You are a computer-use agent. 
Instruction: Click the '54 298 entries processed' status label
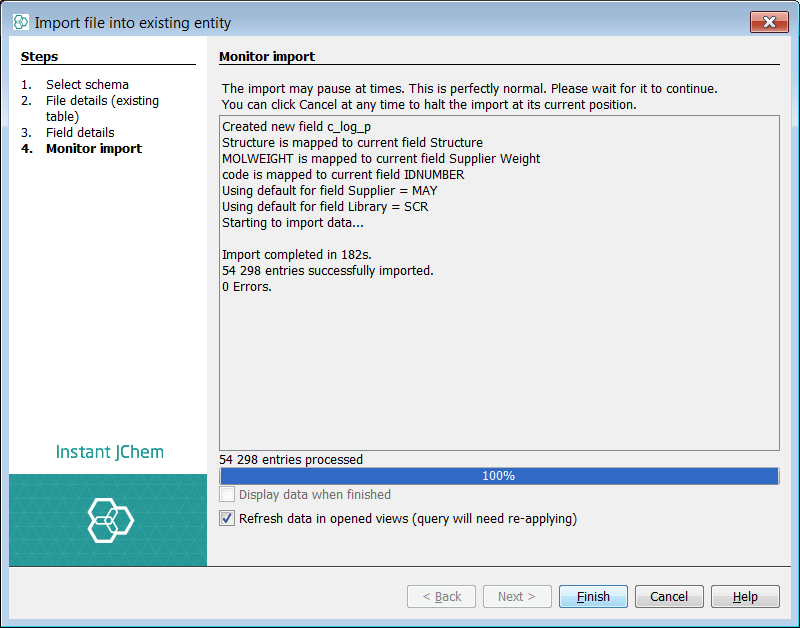(291, 460)
